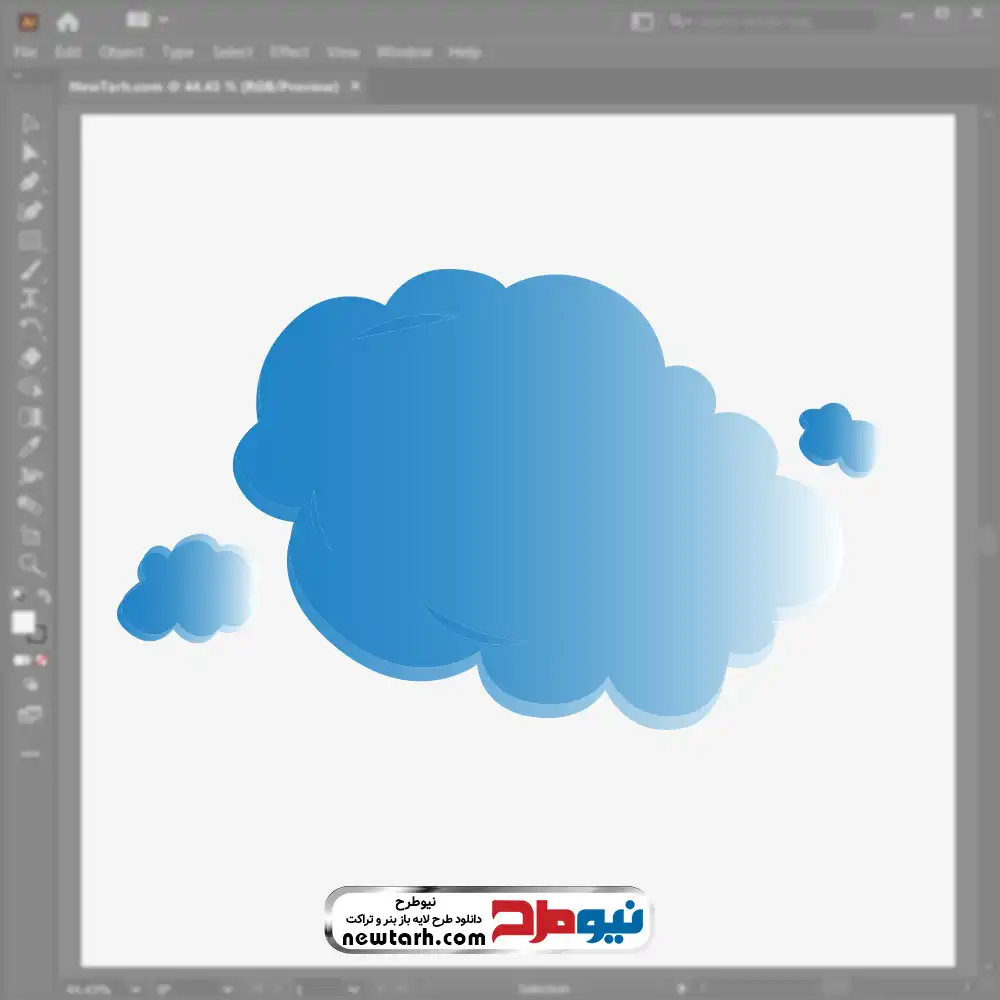Activate the Type tool
1000x1000 pixels.
pyautogui.click(x=30, y=299)
